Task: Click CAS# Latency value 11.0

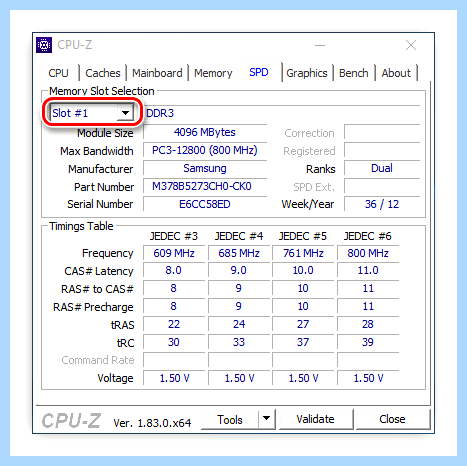Action: click(x=368, y=270)
